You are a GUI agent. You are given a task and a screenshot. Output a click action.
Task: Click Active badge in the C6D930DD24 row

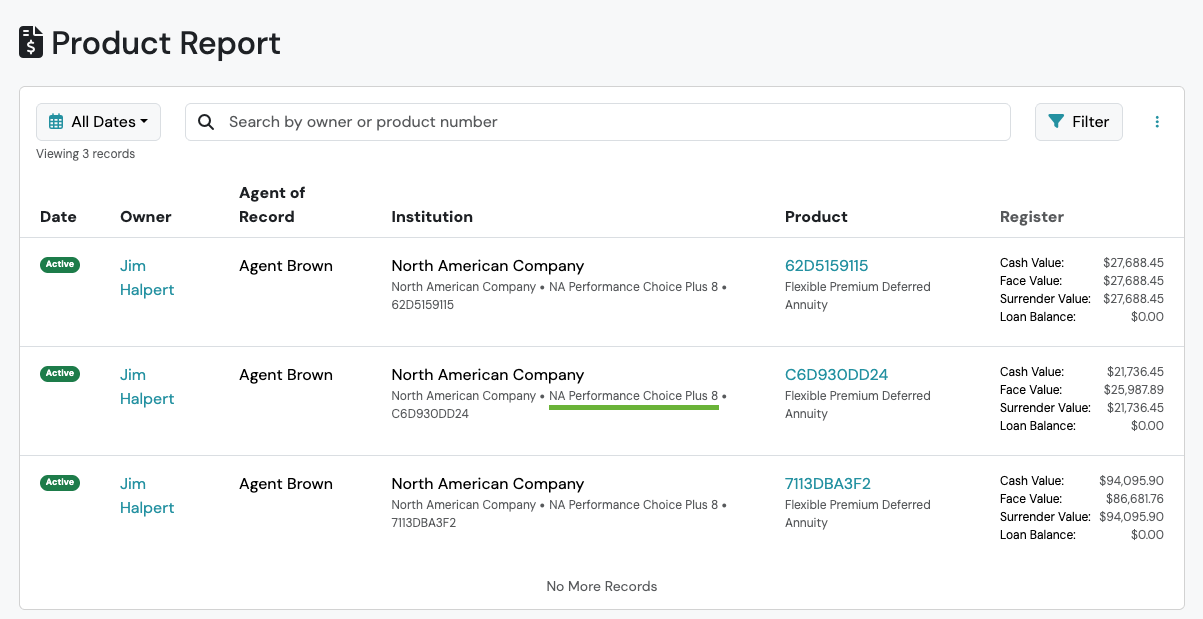coord(60,374)
